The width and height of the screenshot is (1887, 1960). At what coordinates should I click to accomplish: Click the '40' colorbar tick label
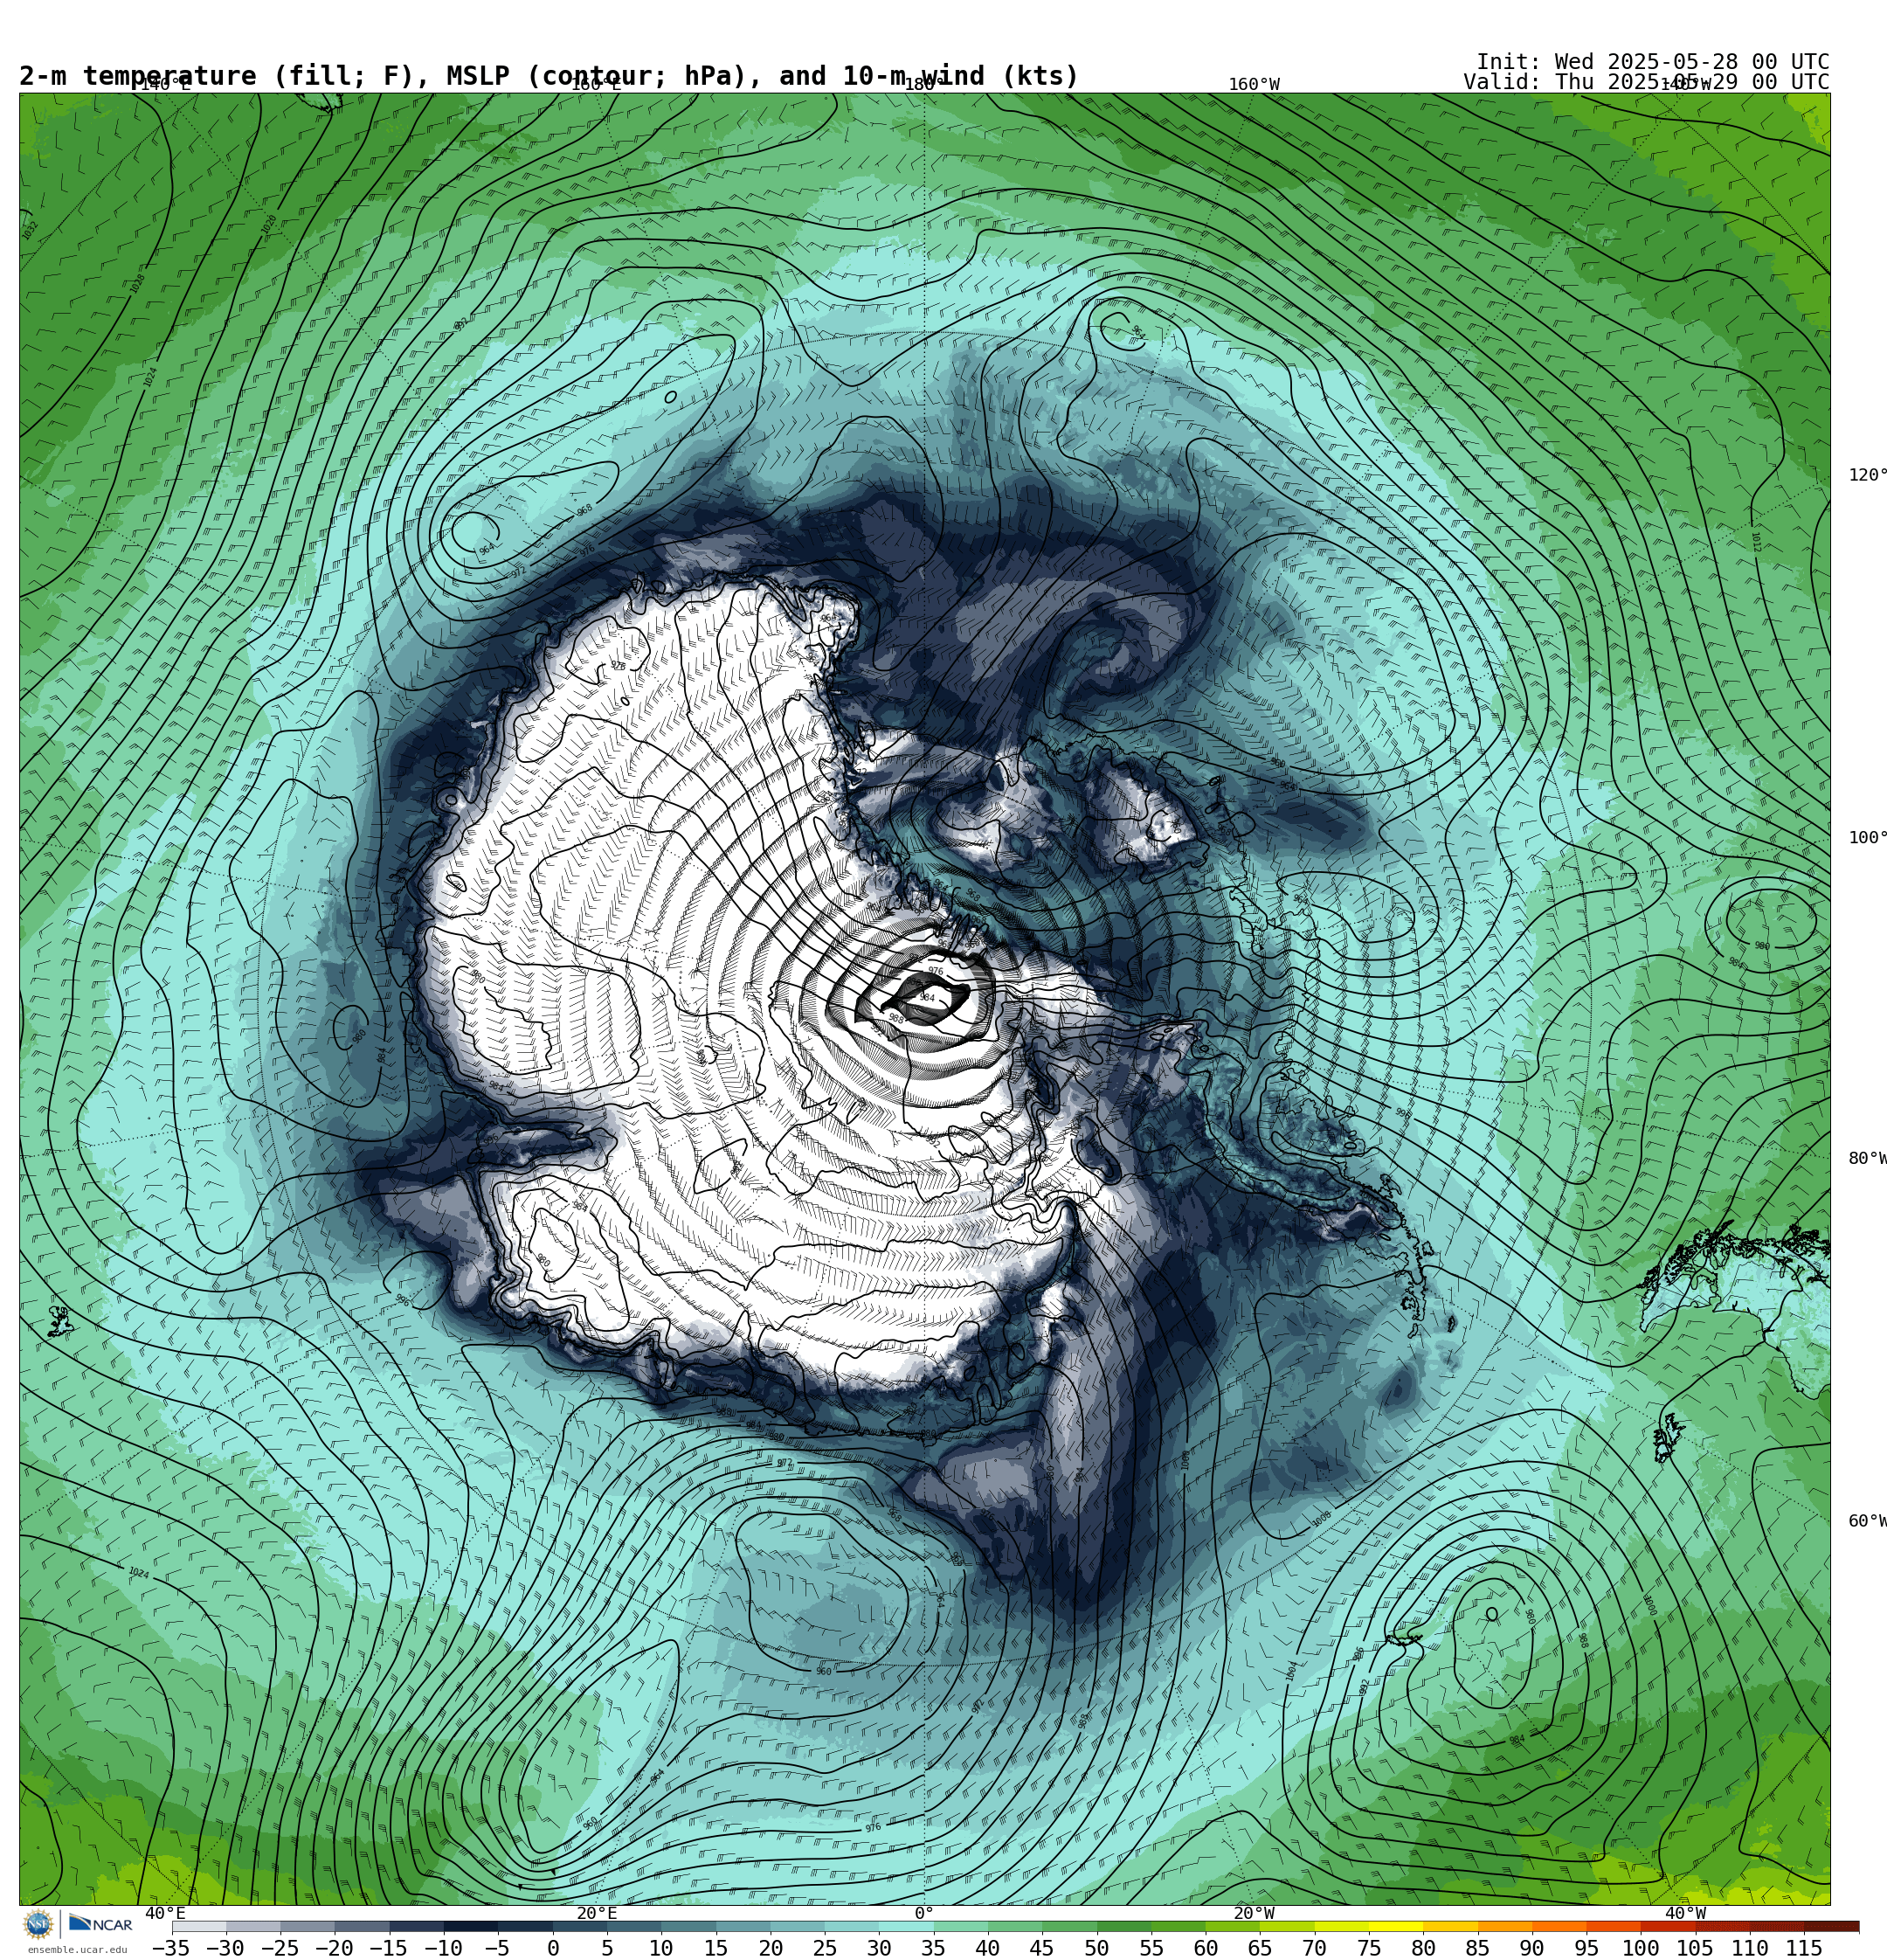tap(987, 1948)
